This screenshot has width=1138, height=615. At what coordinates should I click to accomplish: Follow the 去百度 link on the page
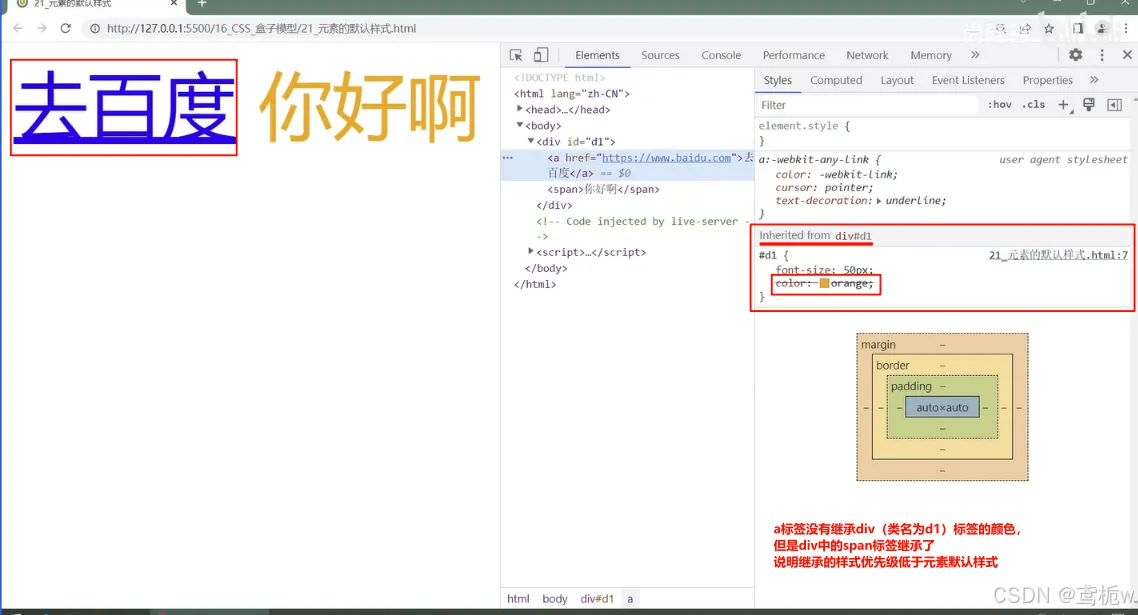click(124, 107)
